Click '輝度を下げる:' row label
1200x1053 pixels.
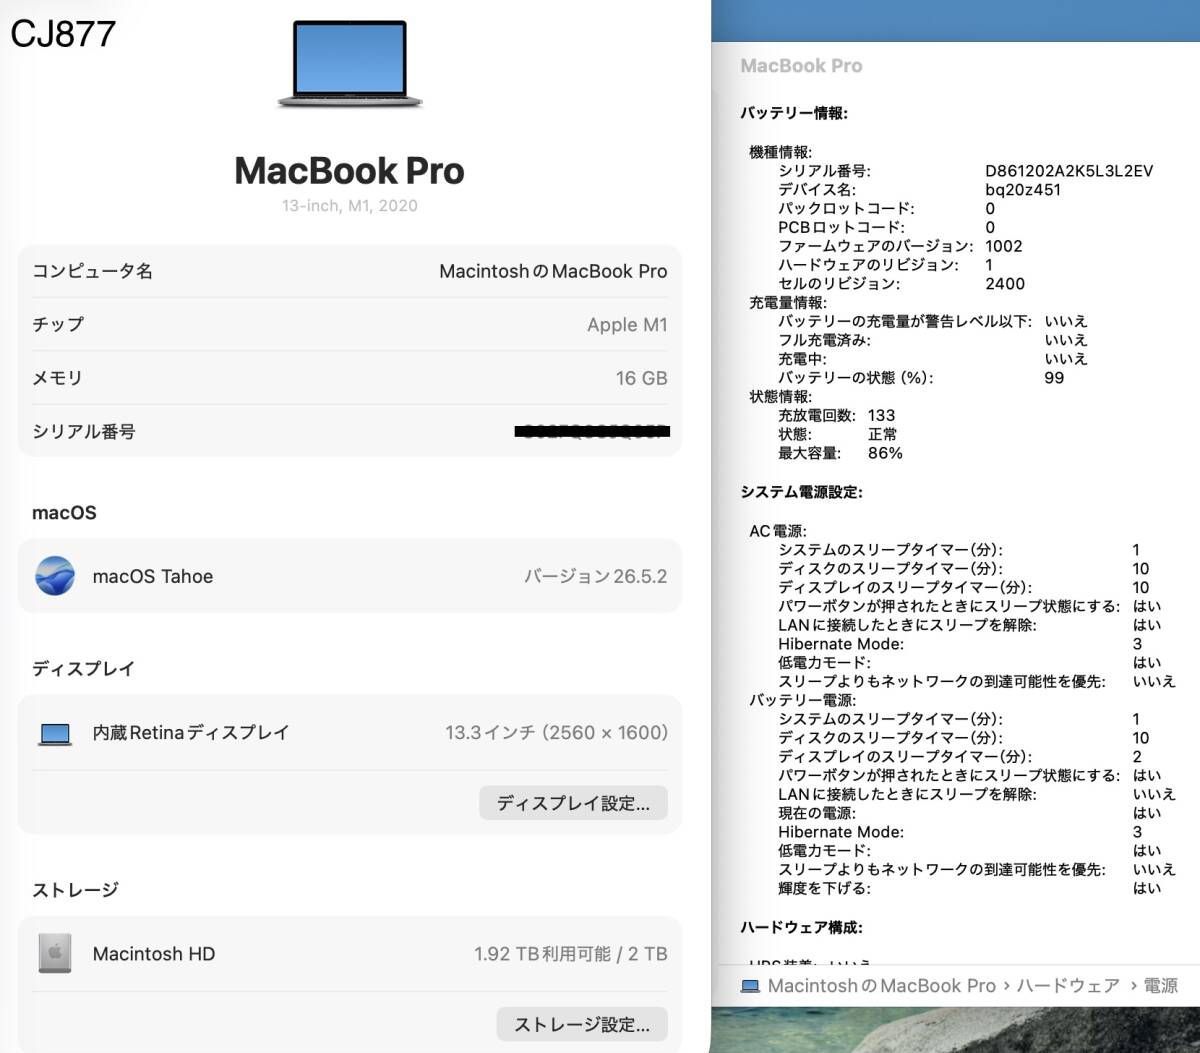[x=825, y=888]
